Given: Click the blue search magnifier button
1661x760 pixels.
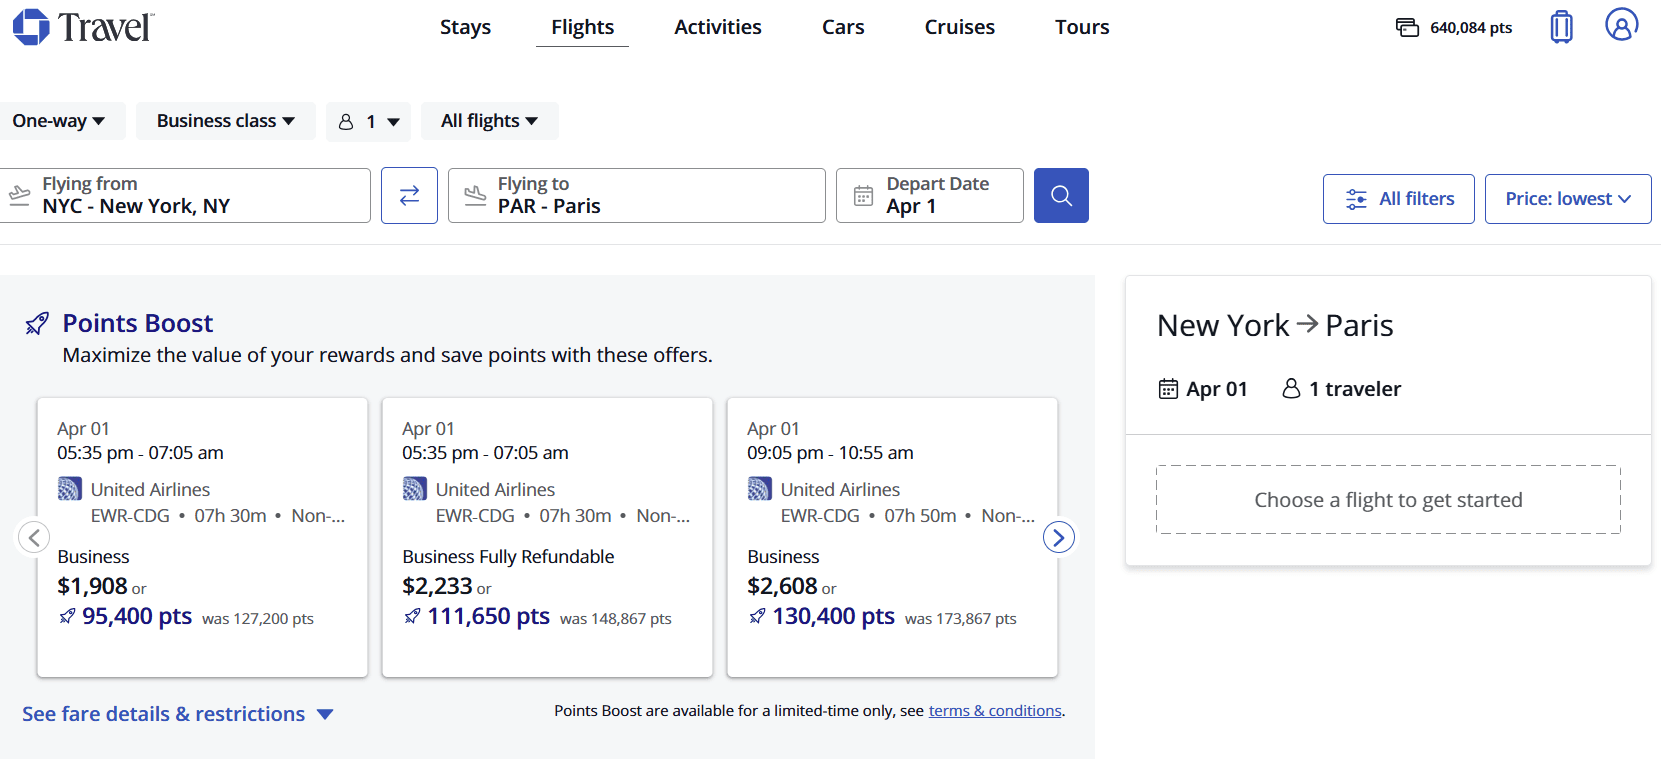Looking at the screenshot, I should (x=1061, y=195).
